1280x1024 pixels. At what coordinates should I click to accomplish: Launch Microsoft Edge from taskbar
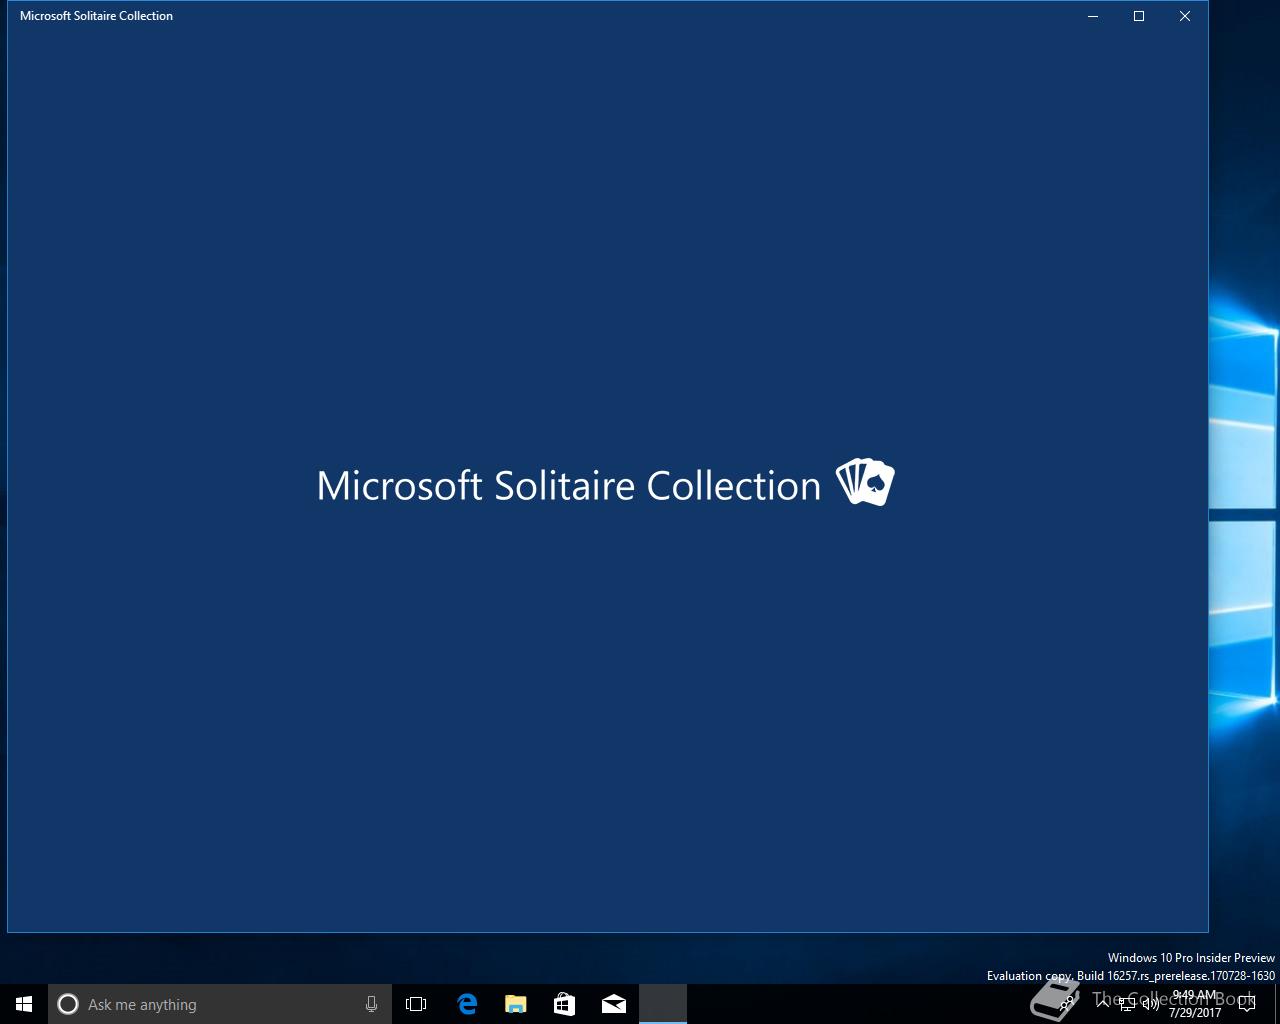pyautogui.click(x=466, y=1004)
